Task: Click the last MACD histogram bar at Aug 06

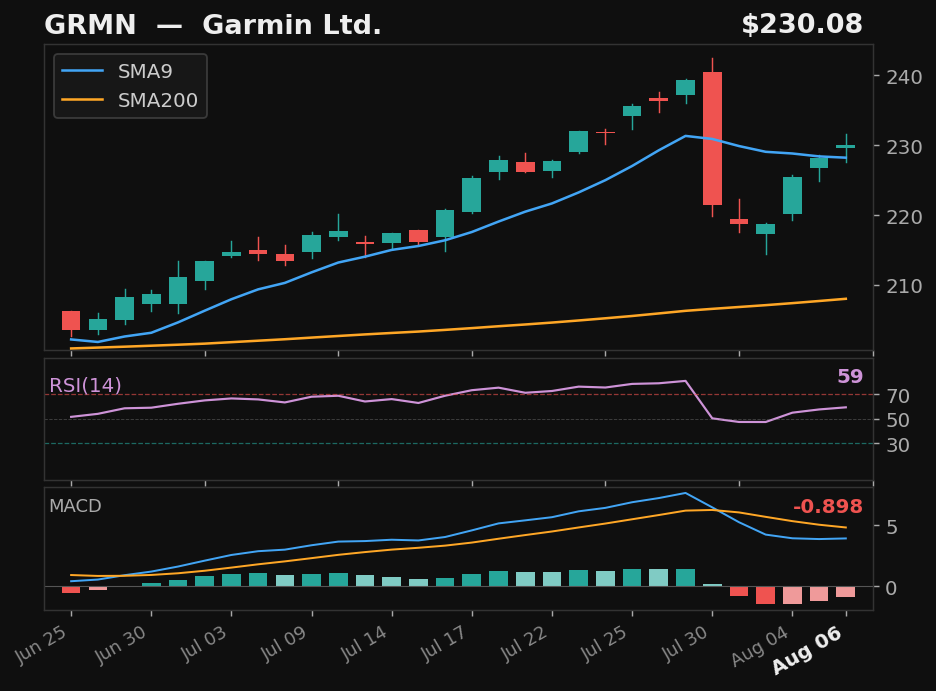Action: tap(846, 592)
